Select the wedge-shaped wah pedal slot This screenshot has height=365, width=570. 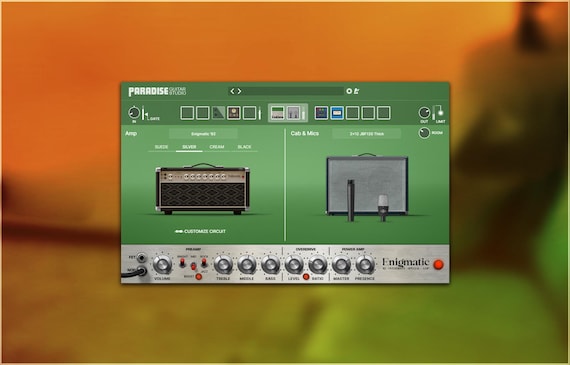(x=218, y=113)
